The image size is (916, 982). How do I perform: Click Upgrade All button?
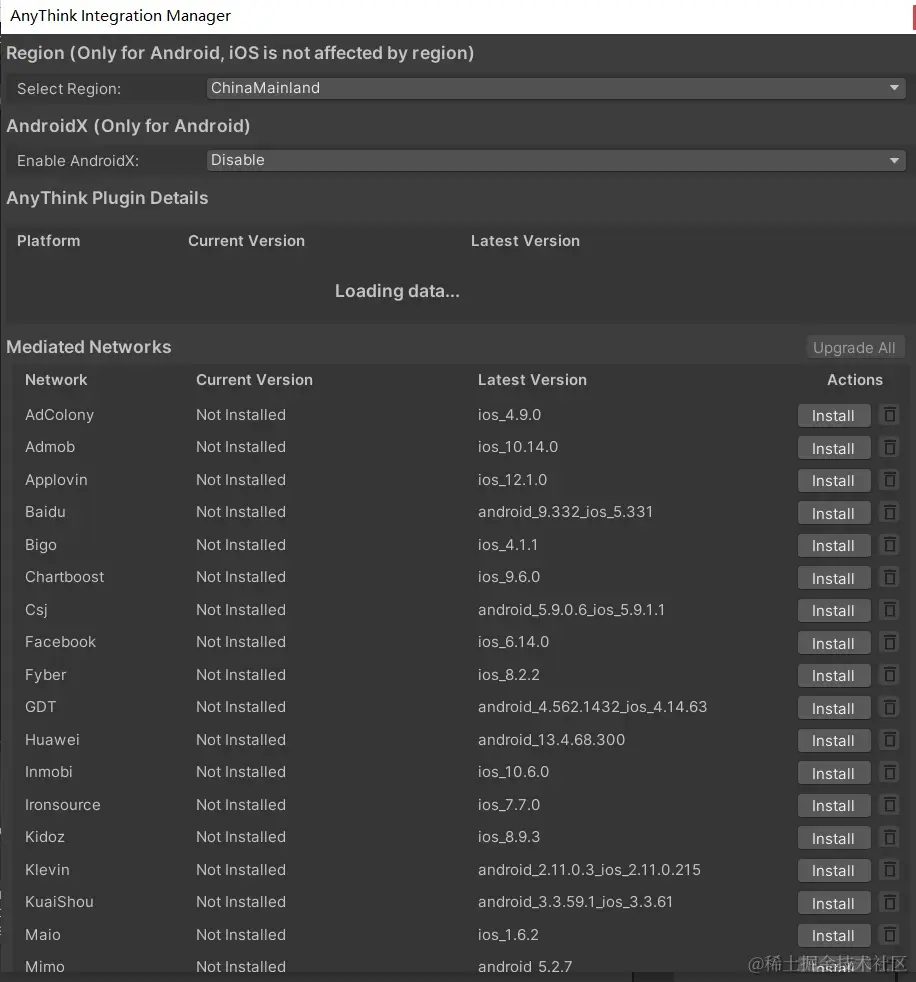click(x=855, y=348)
